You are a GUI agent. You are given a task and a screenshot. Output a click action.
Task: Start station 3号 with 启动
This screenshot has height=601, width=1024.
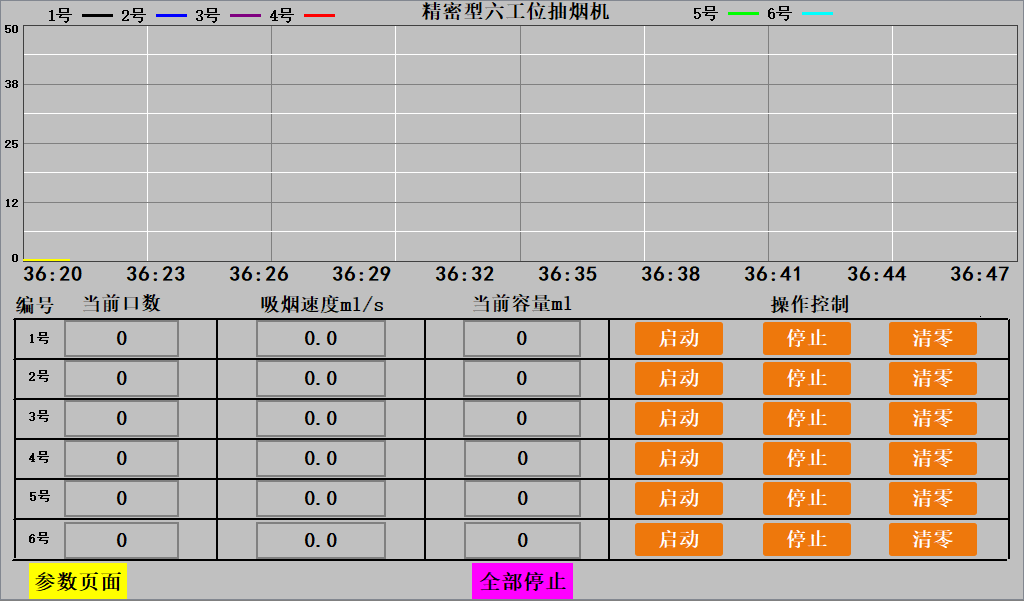pyautogui.click(x=679, y=418)
